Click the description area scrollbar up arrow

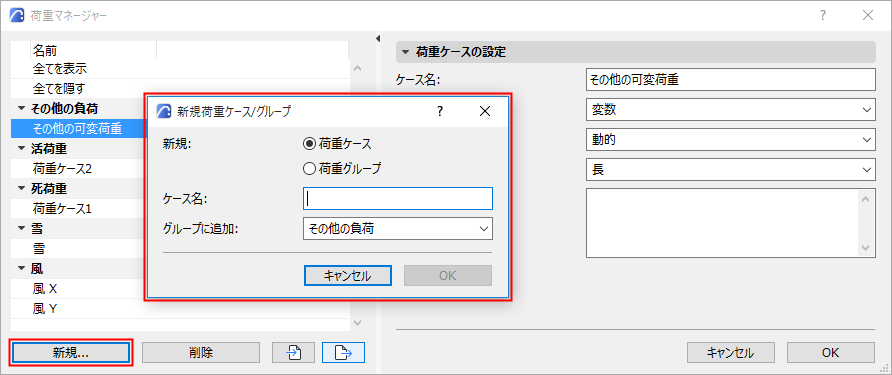pos(866,199)
